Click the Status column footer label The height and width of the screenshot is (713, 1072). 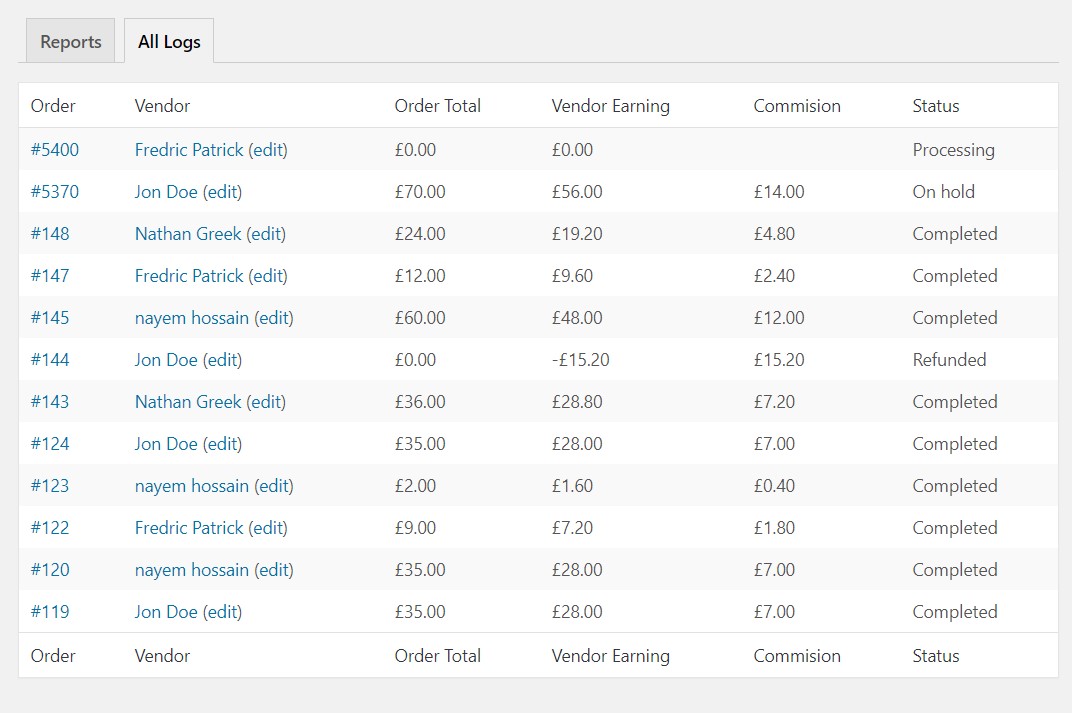point(935,656)
